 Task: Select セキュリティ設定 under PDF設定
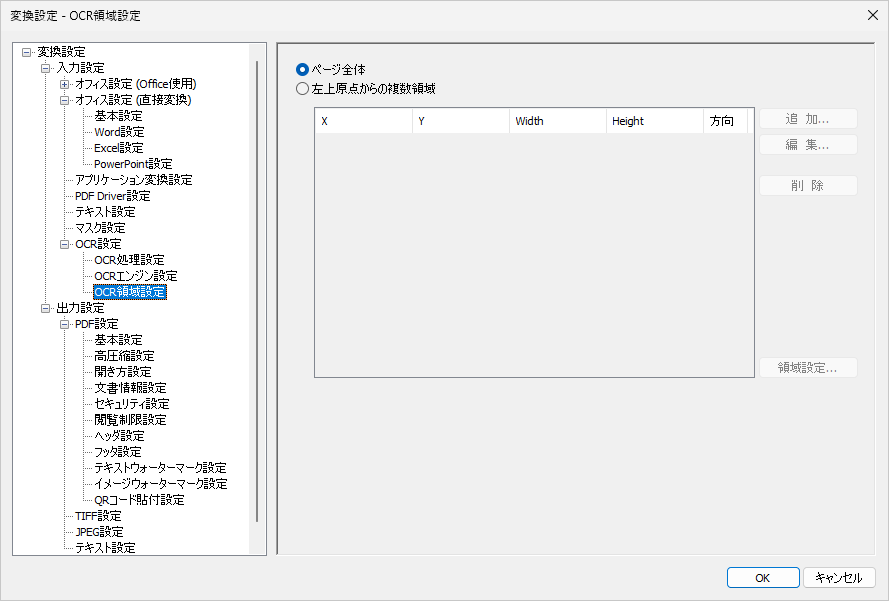[x=131, y=404]
